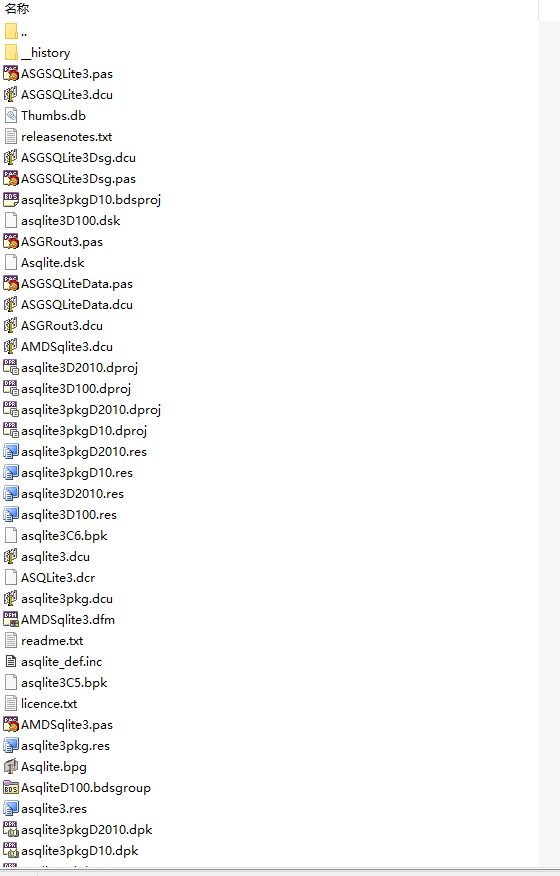
Task: Select the asqlite3pkgD10.dpk file name
Action: [80, 851]
